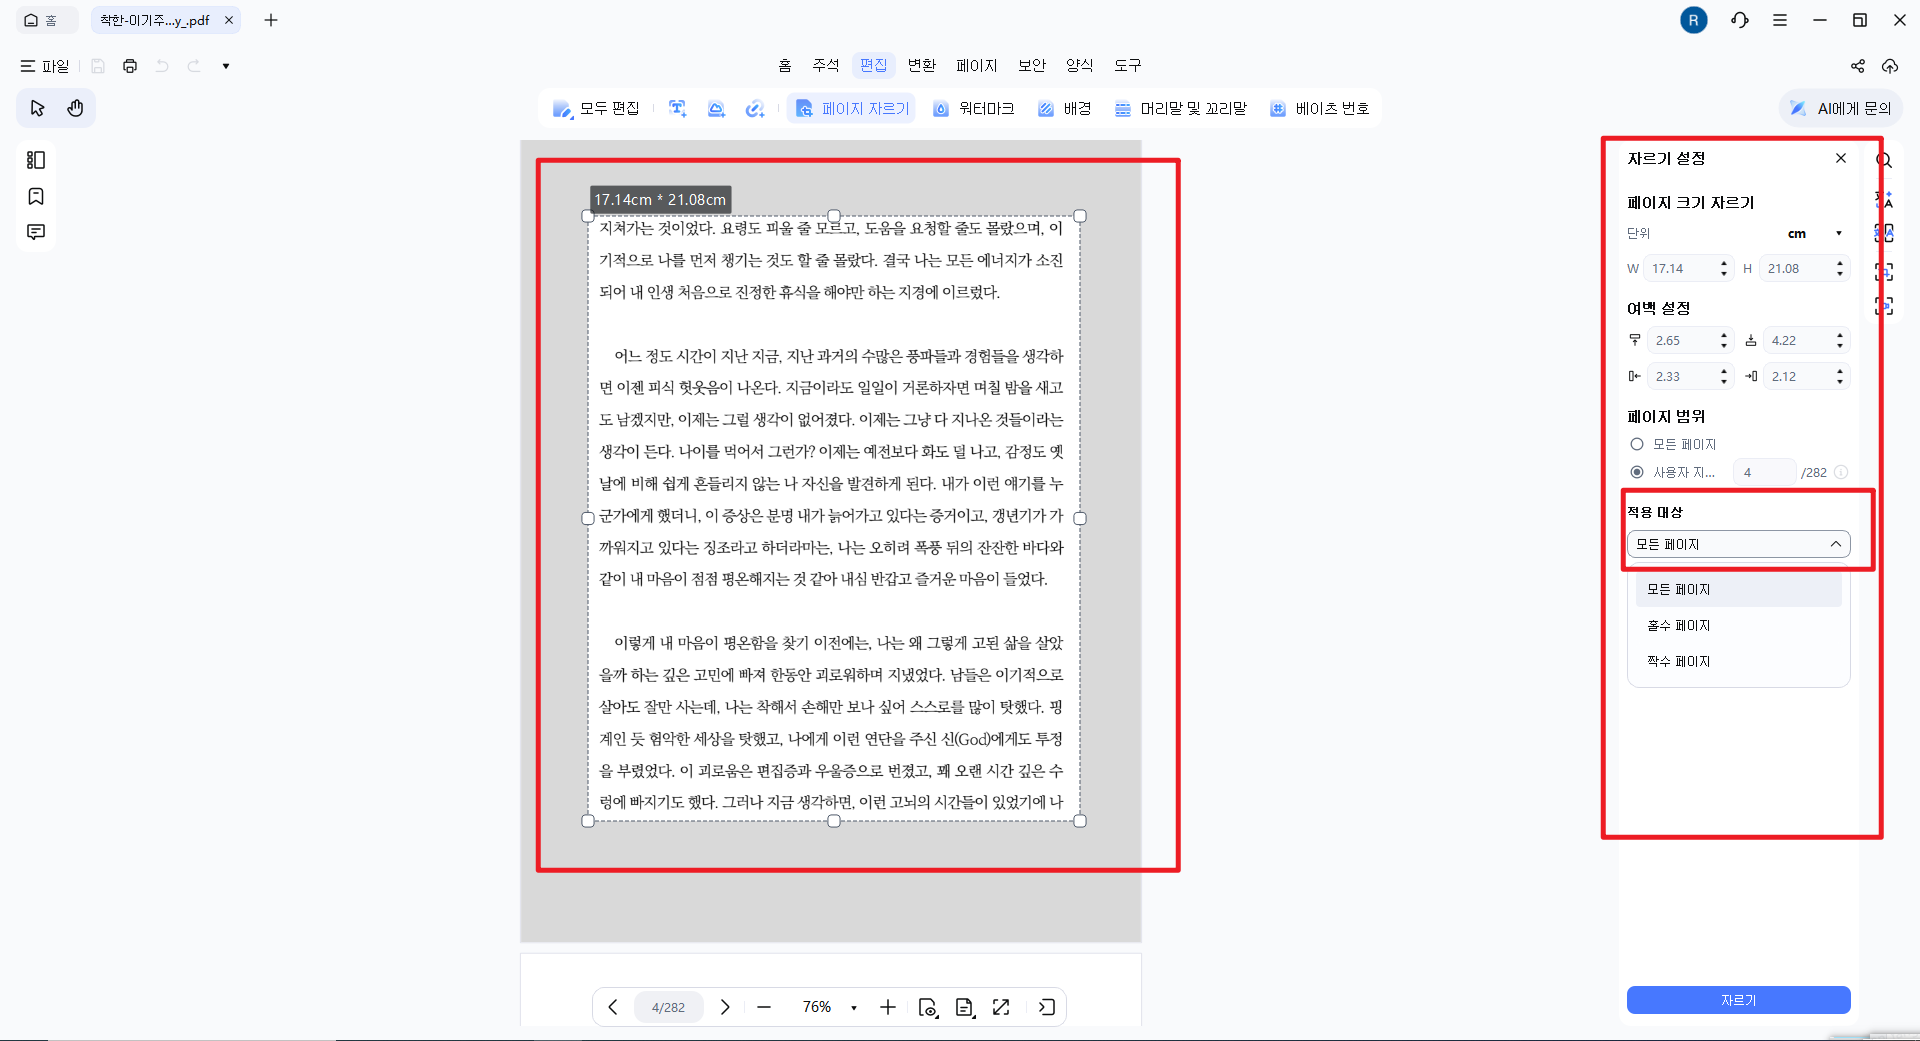
Task: Open the zoom percentage dropdown
Action: pyautogui.click(x=854, y=1007)
